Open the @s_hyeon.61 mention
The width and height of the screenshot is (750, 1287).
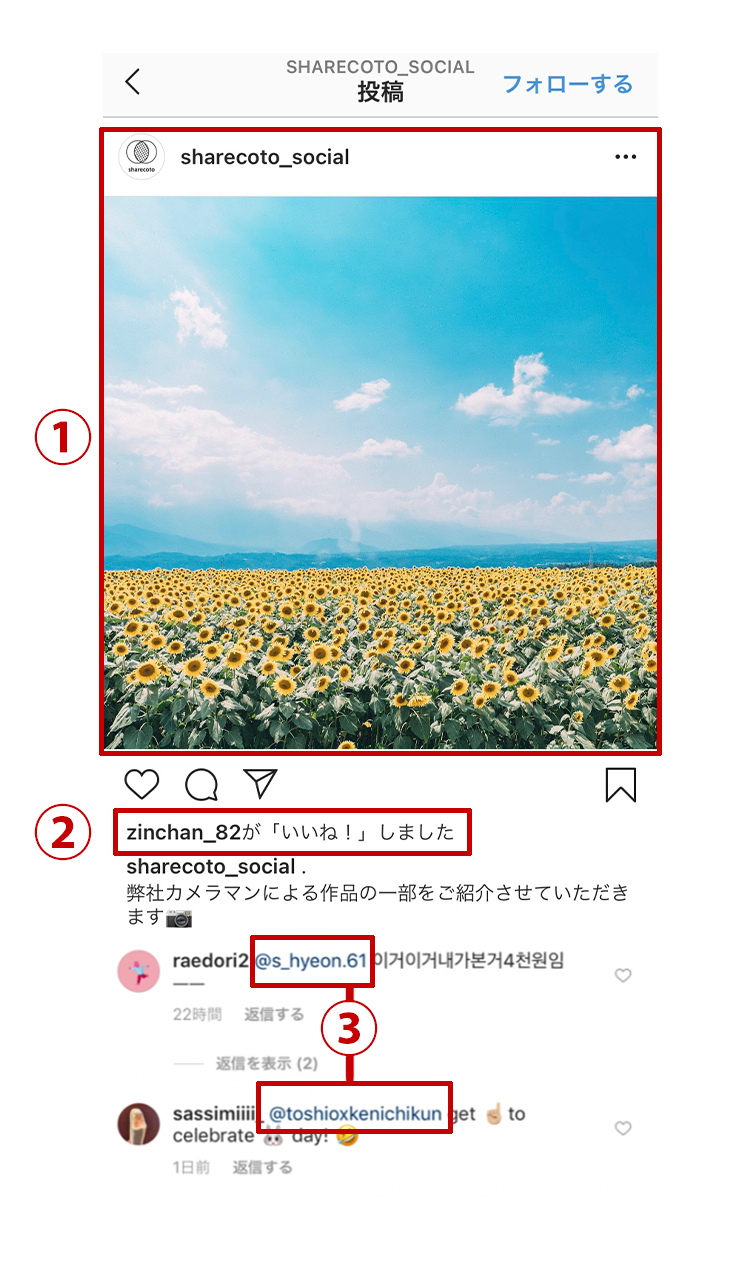coord(311,961)
